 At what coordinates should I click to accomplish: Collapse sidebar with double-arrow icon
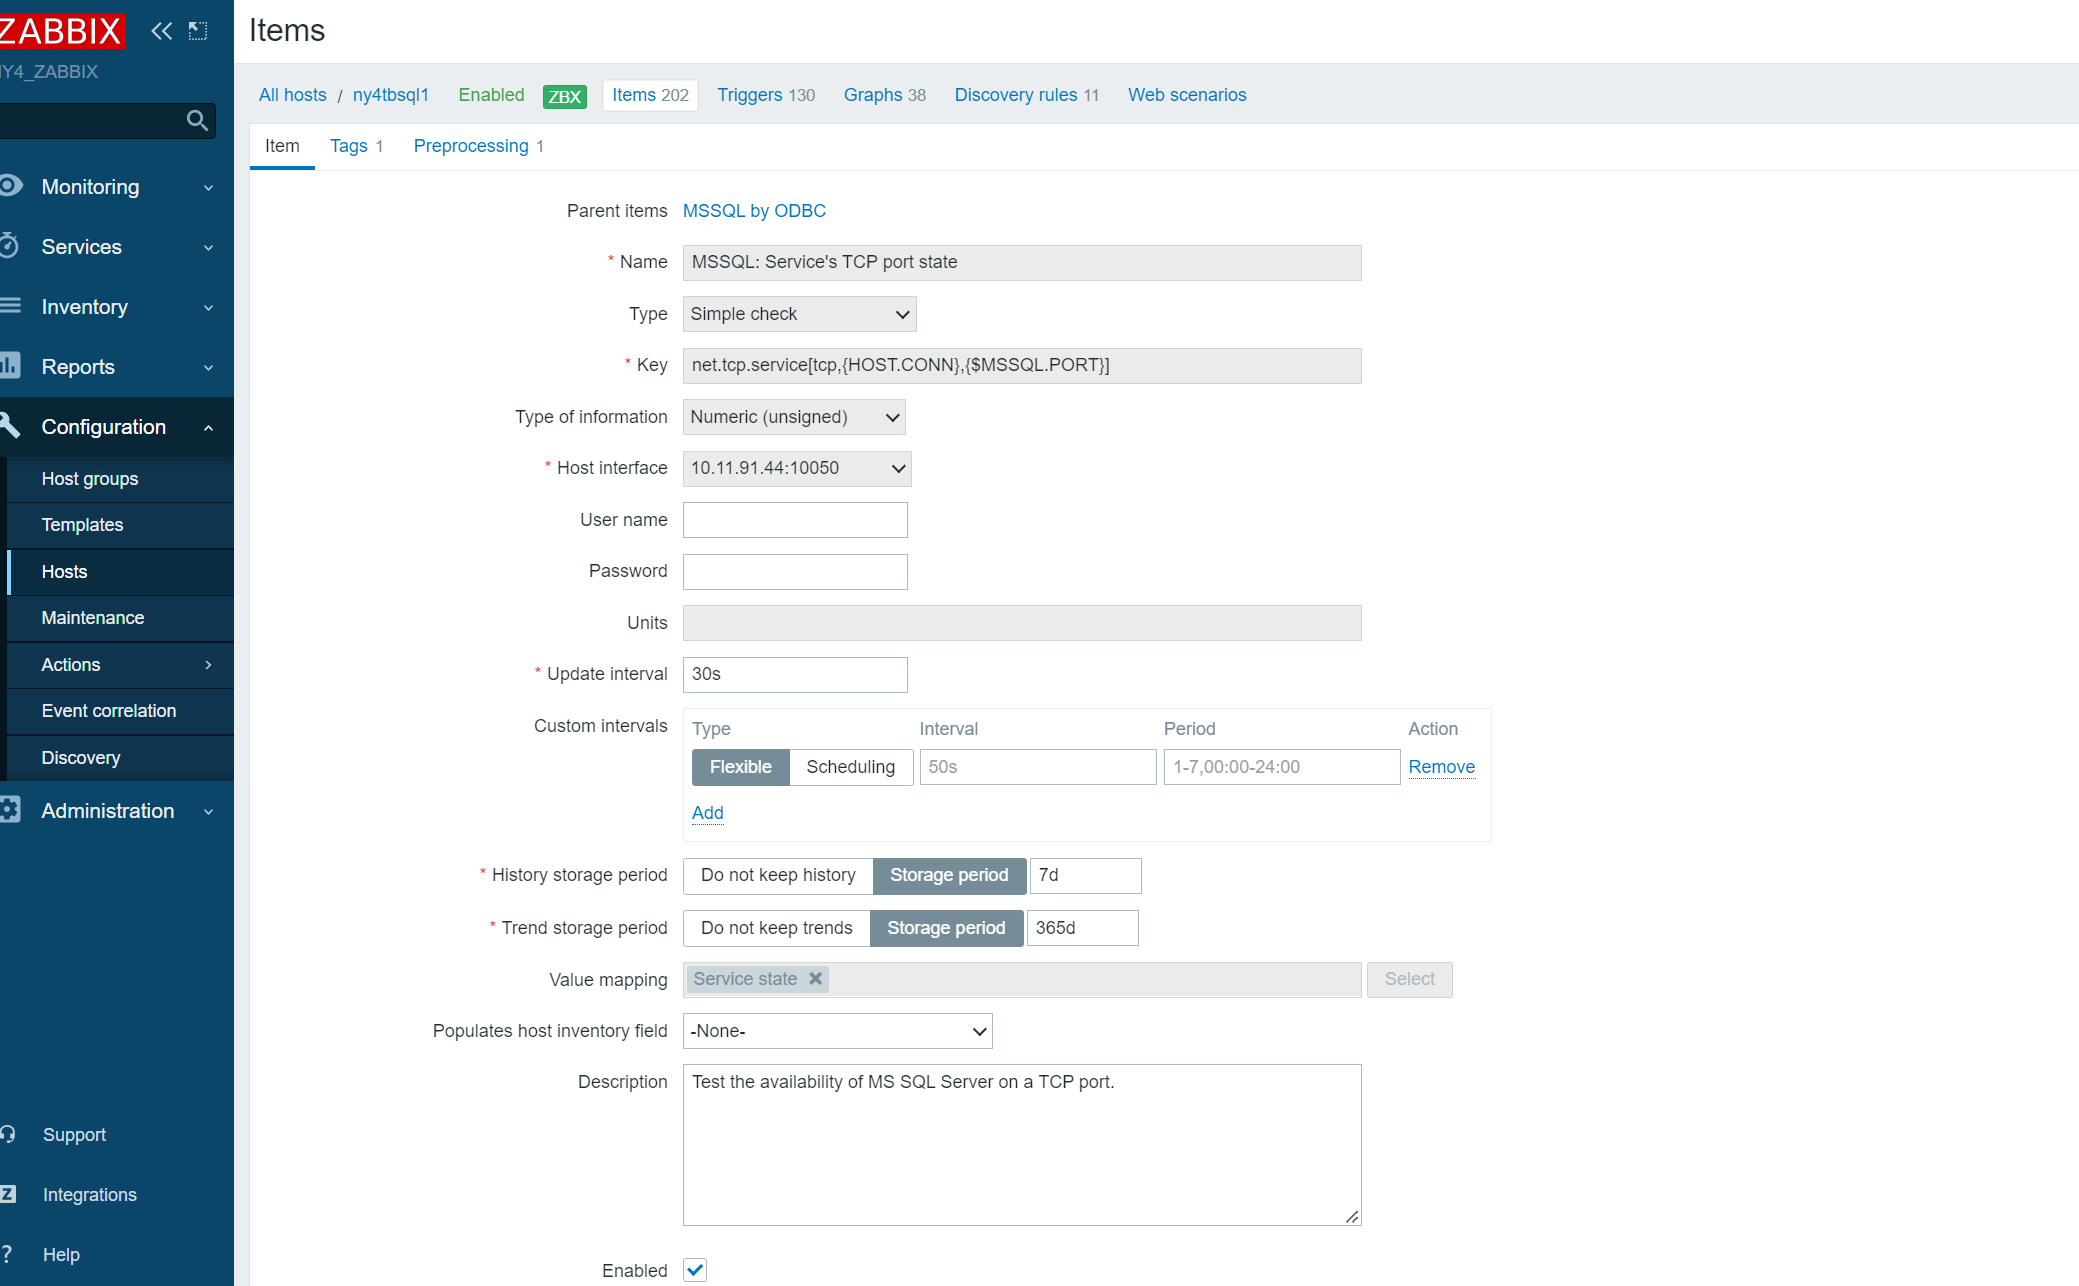pos(161,31)
